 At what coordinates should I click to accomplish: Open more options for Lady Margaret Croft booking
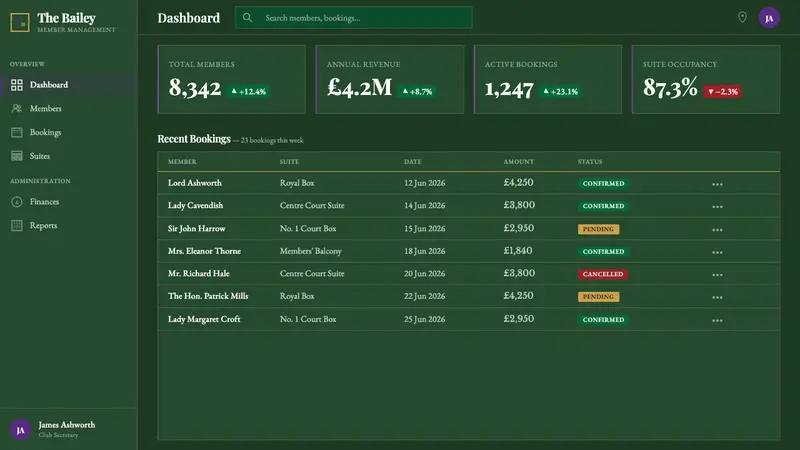click(x=717, y=320)
